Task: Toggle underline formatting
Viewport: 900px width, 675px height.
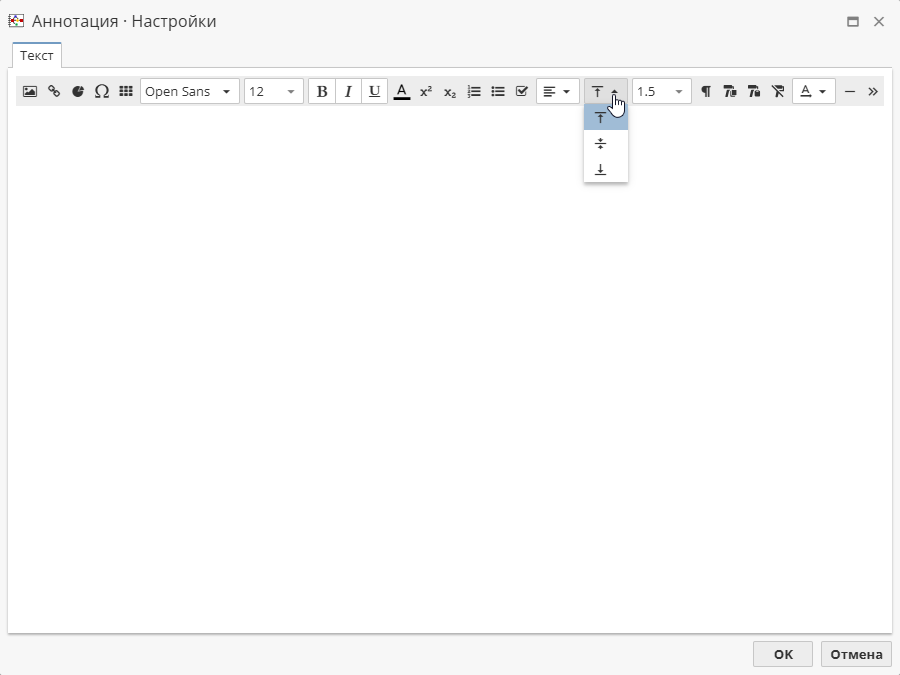Action: (374, 91)
